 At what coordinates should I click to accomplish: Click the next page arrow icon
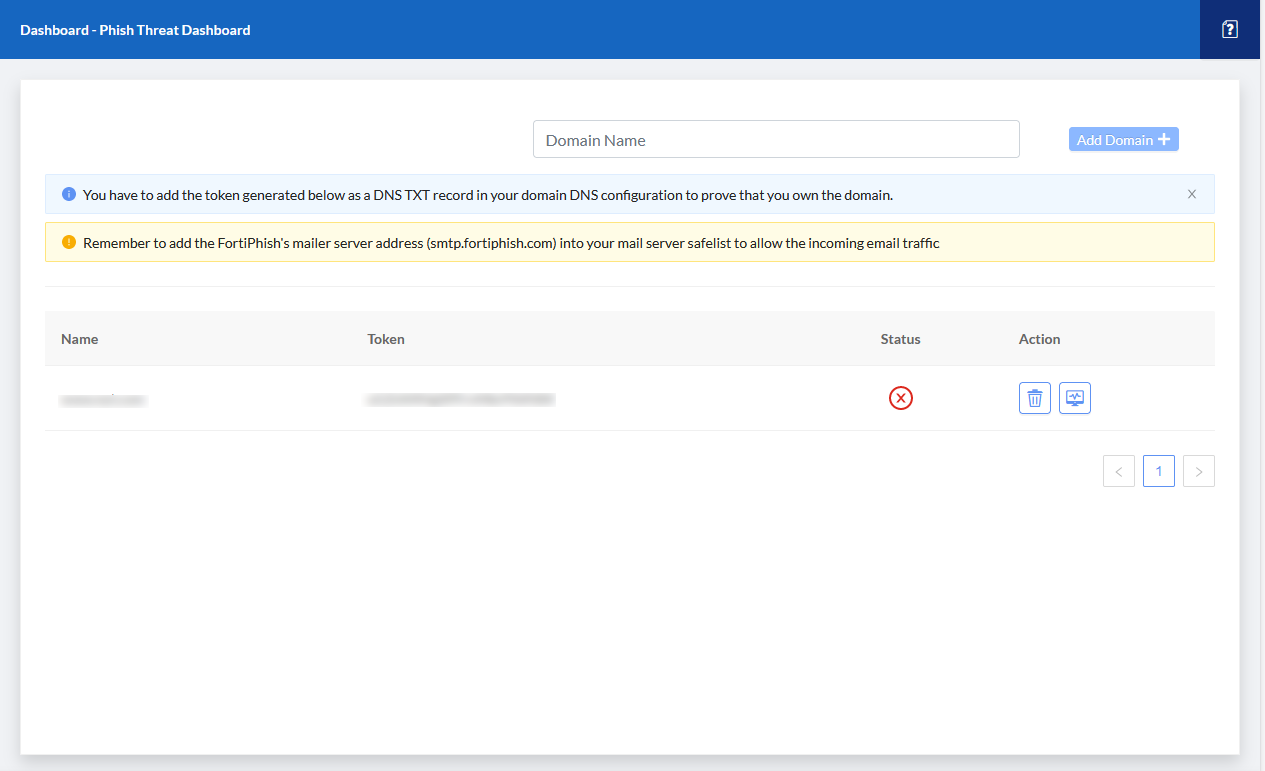pos(1198,470)
